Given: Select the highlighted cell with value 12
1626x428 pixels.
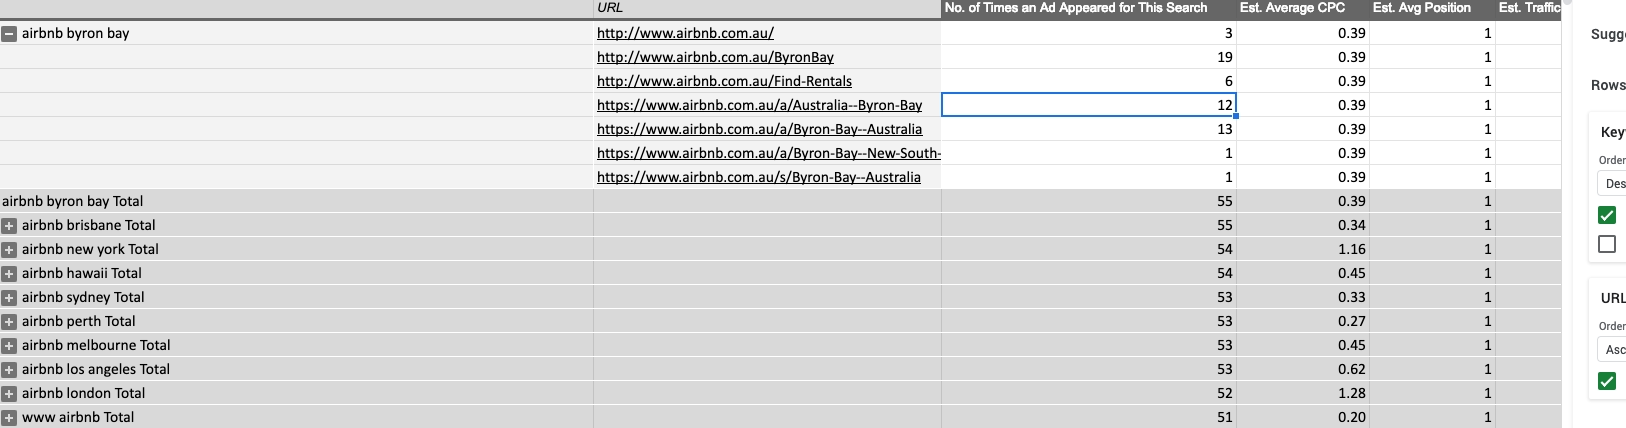Looking at the screenshot, I should coord(1089,105).
